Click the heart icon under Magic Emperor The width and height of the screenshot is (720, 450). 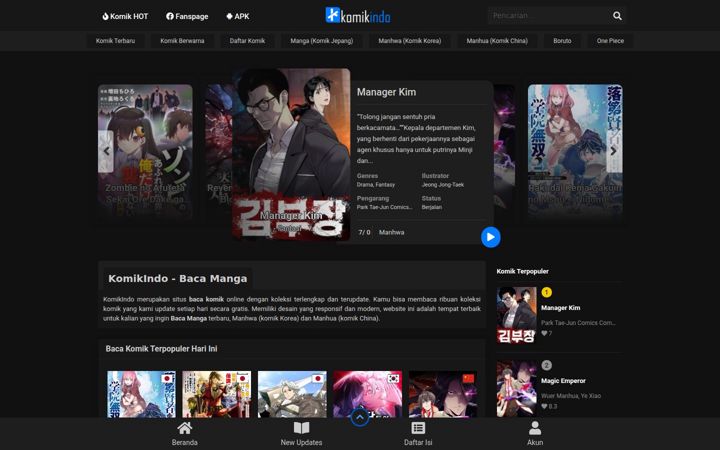pyautogui.click(x=544, y=406)
